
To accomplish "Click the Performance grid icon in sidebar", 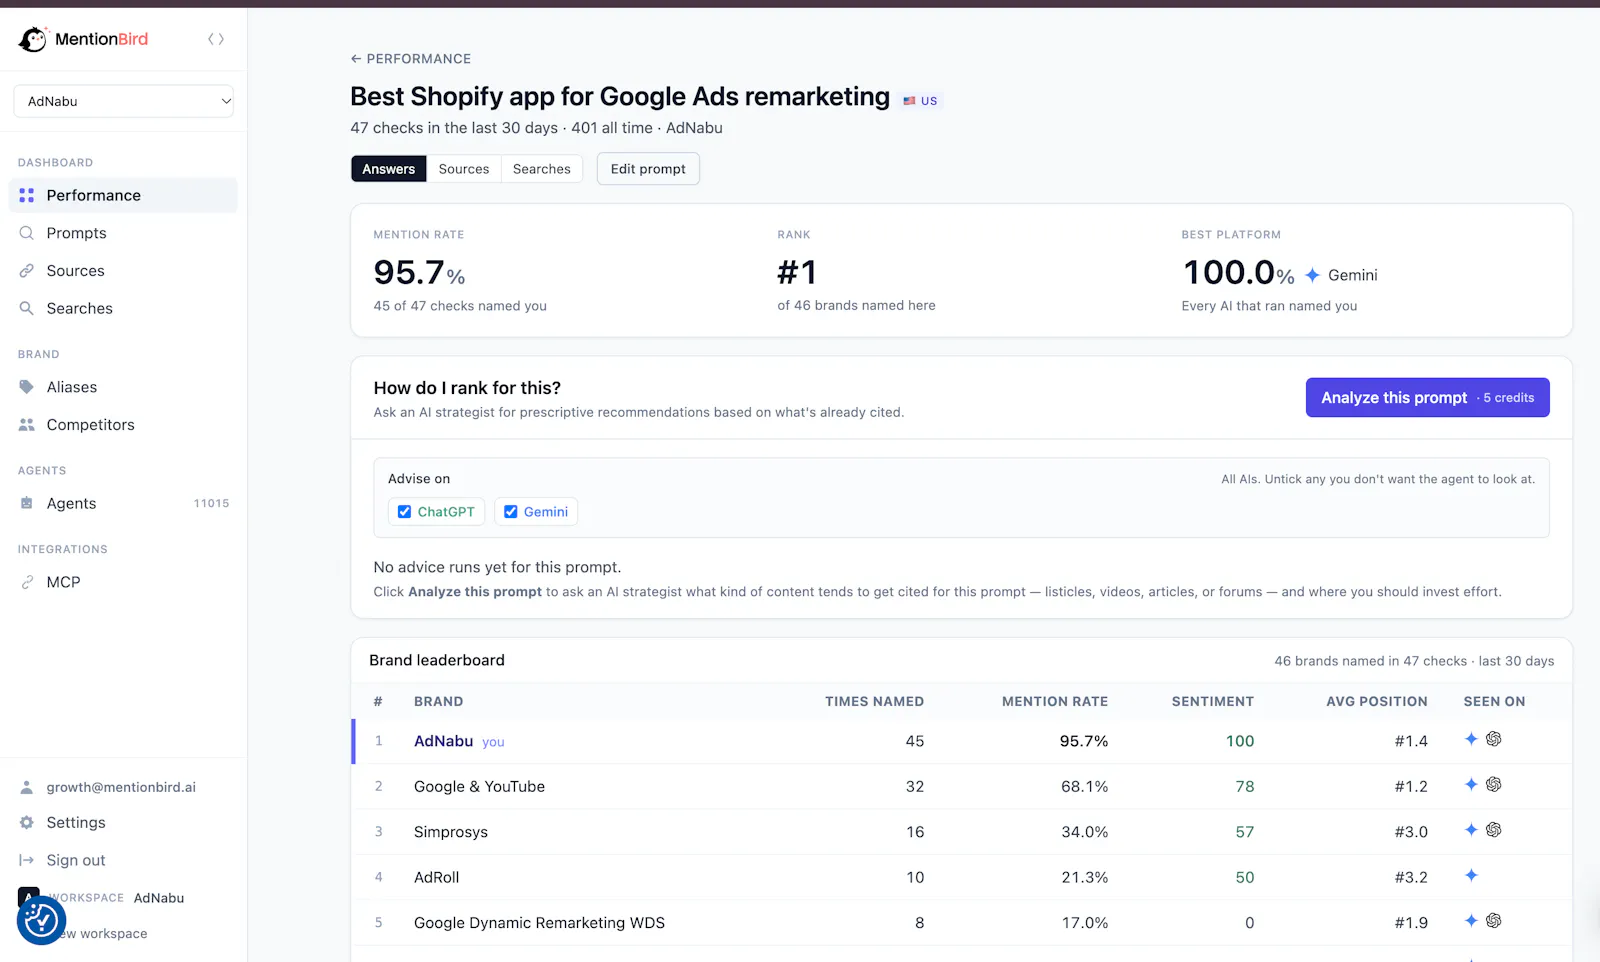I will coord(27,195).
